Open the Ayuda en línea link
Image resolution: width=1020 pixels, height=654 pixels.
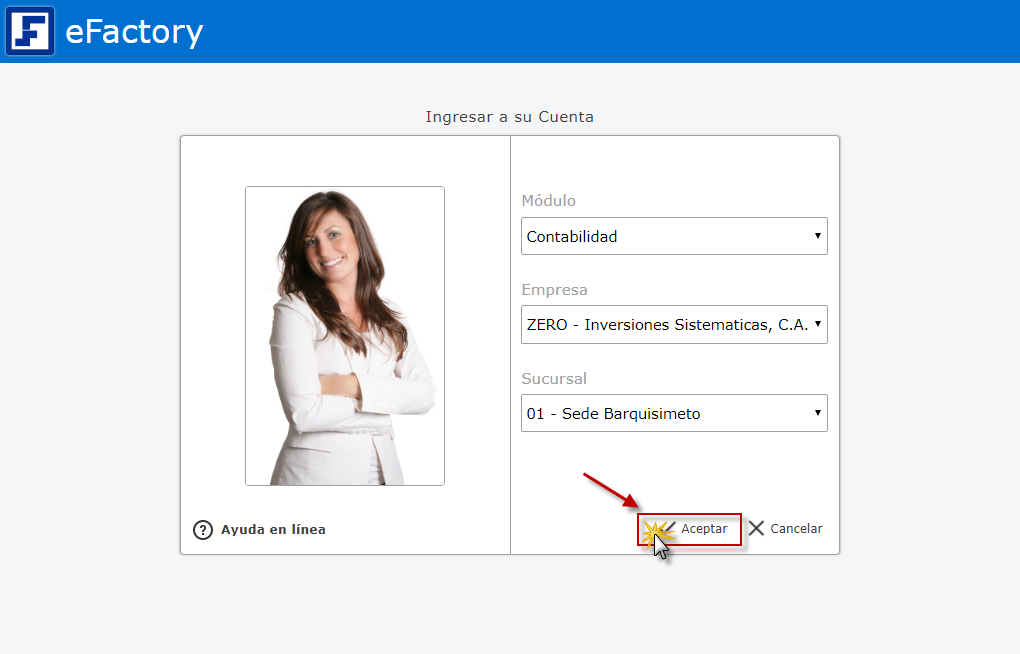273,530
